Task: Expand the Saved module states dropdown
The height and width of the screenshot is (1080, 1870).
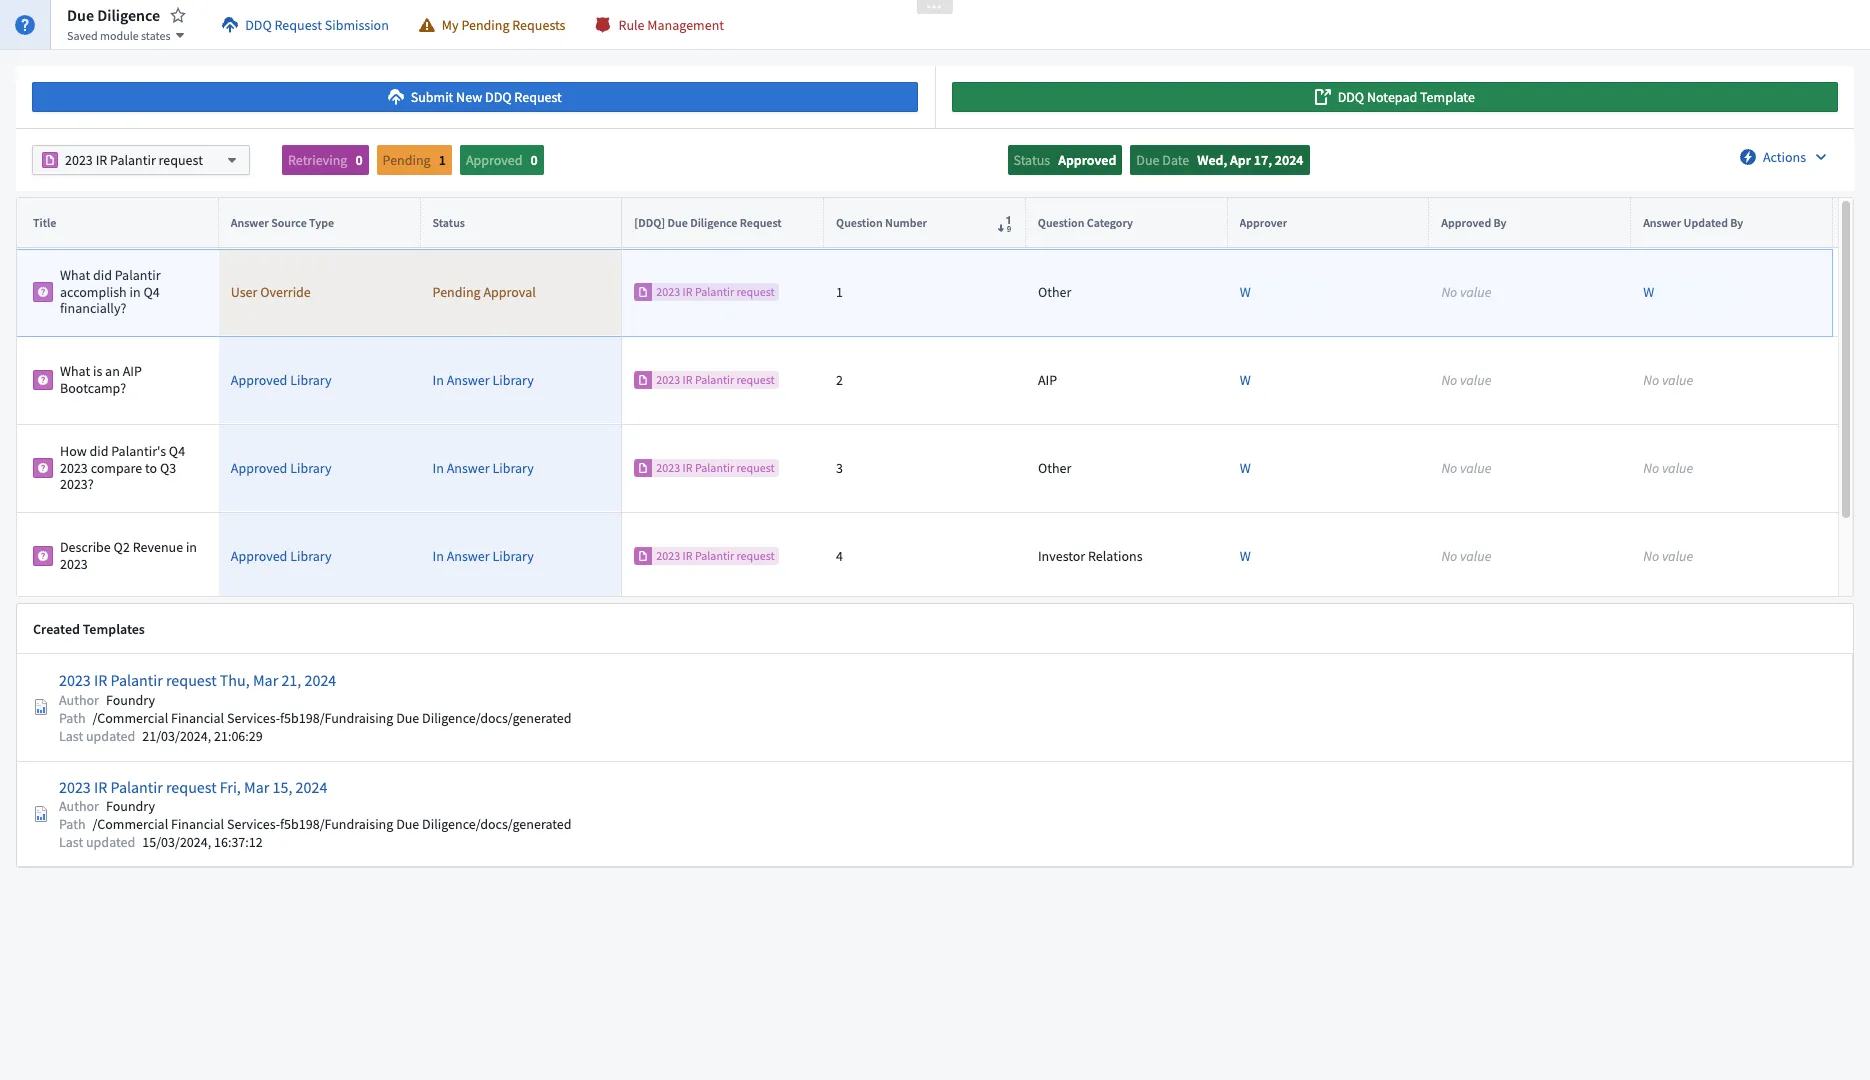Action: [x=126, y=36]
